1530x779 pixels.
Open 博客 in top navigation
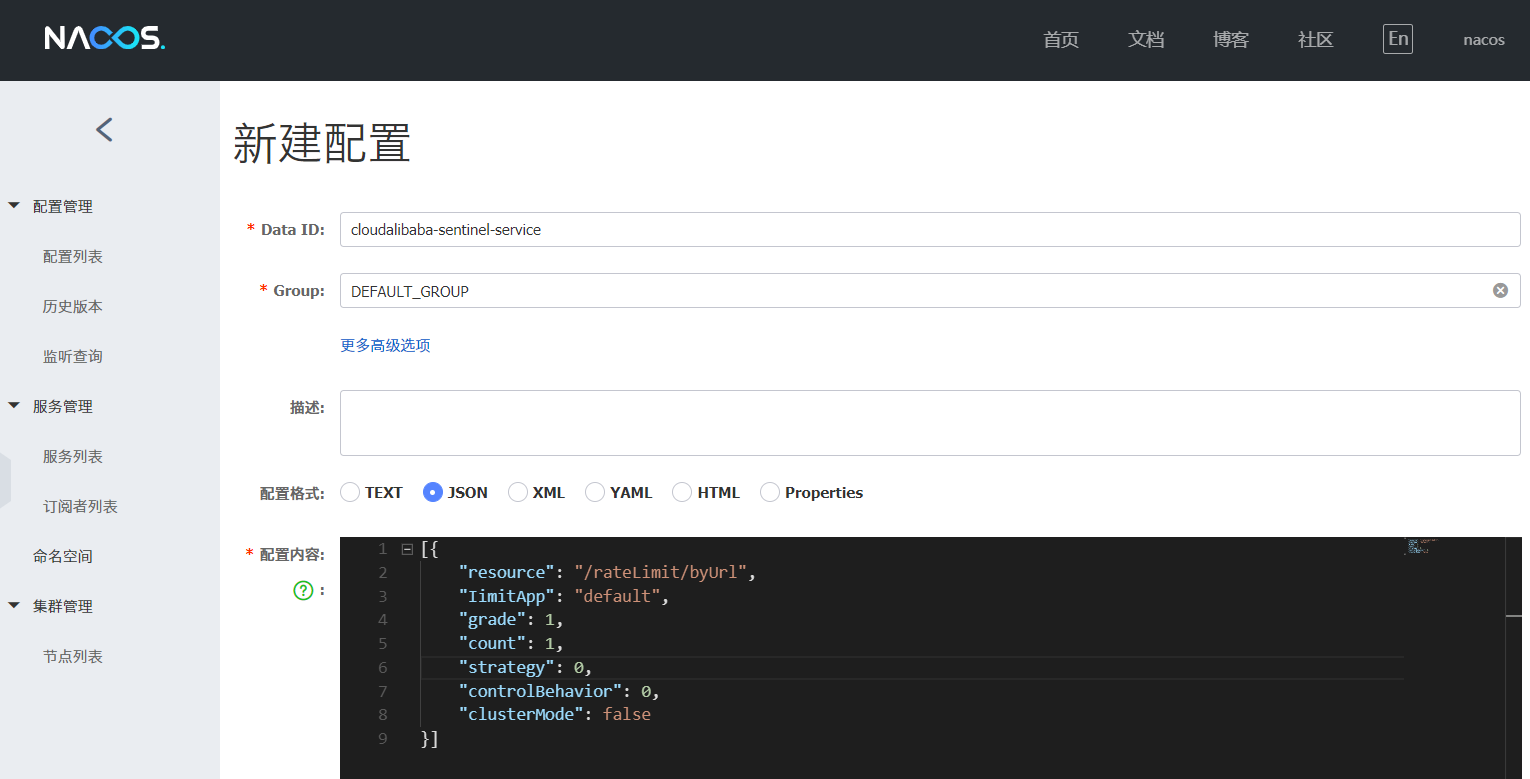click(1231, 40)
